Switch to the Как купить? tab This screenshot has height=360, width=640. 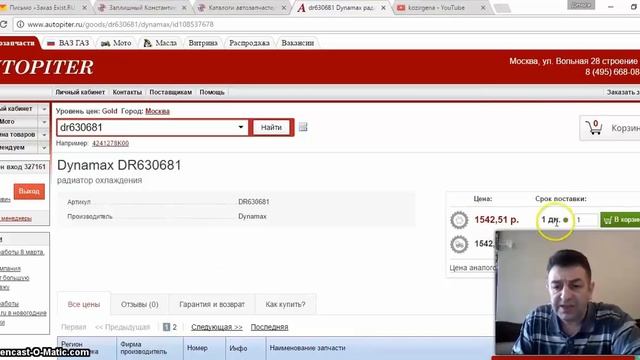[285, 304]
